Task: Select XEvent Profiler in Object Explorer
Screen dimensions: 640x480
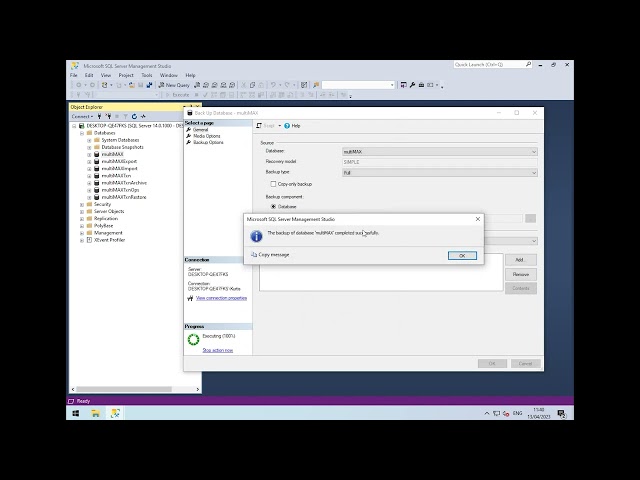Action: pos(109,240)
